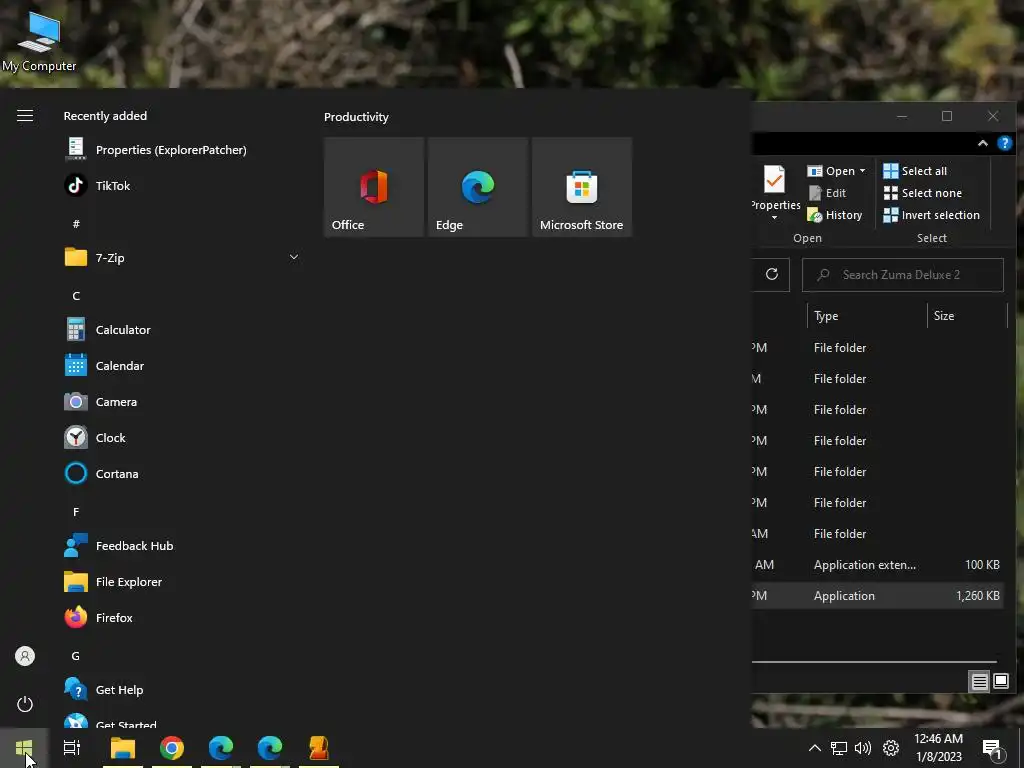Click the explorer horizontal scrollbar
The height and width of the screenshot is (768, 1024).
(x=874, y=662)
